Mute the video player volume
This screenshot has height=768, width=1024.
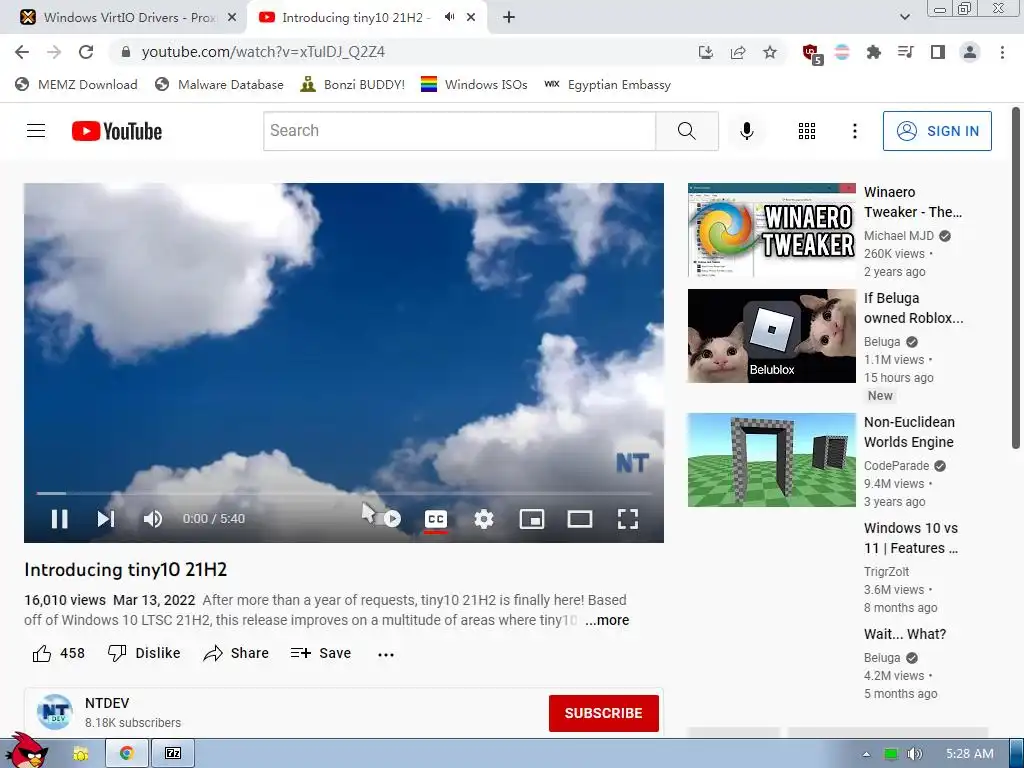pyautogui.click(x=152, y=519)
